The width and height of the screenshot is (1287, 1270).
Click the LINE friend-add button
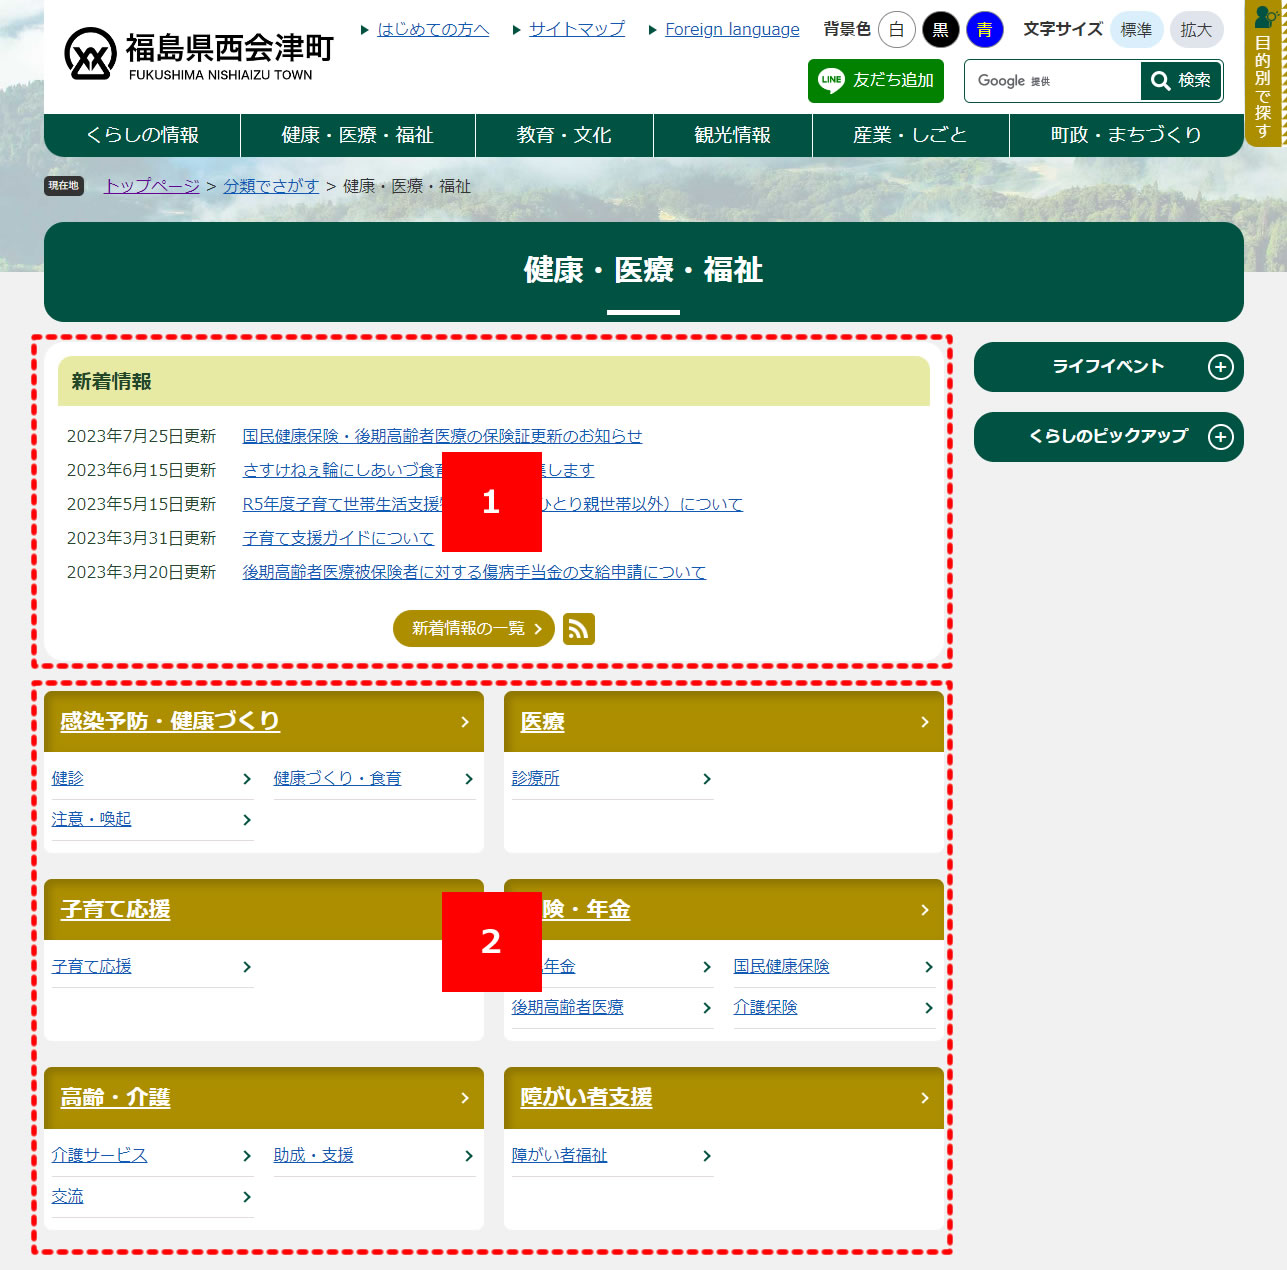(x=876, y=81)
